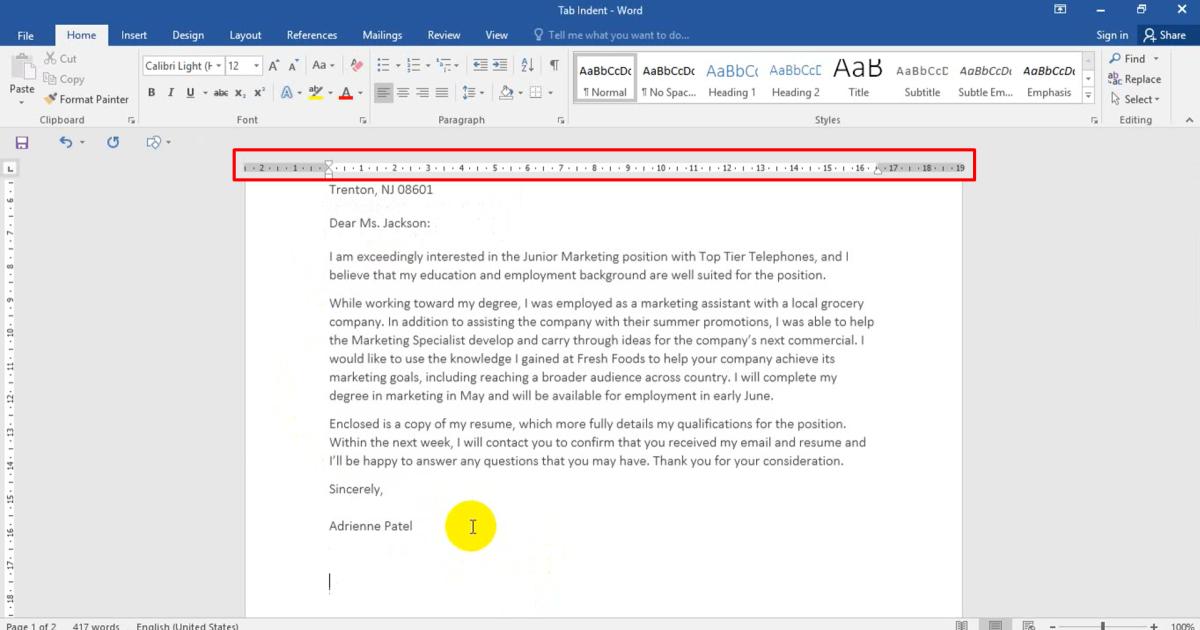This screenshot has width=1200, height=630.
Task: Center the paragraph text
Action: coord(403,93)
